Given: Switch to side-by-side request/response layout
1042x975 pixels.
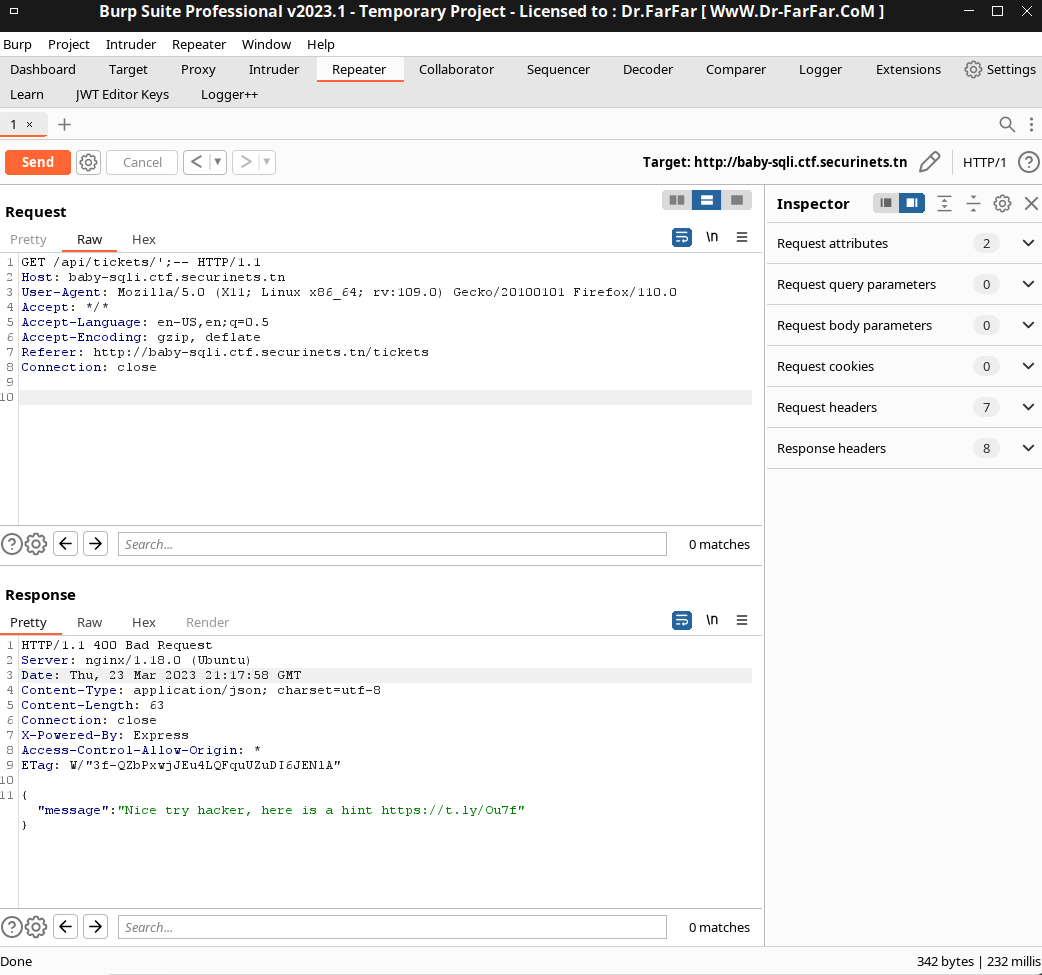Looking at the screenshot, I should coord(677,200).
